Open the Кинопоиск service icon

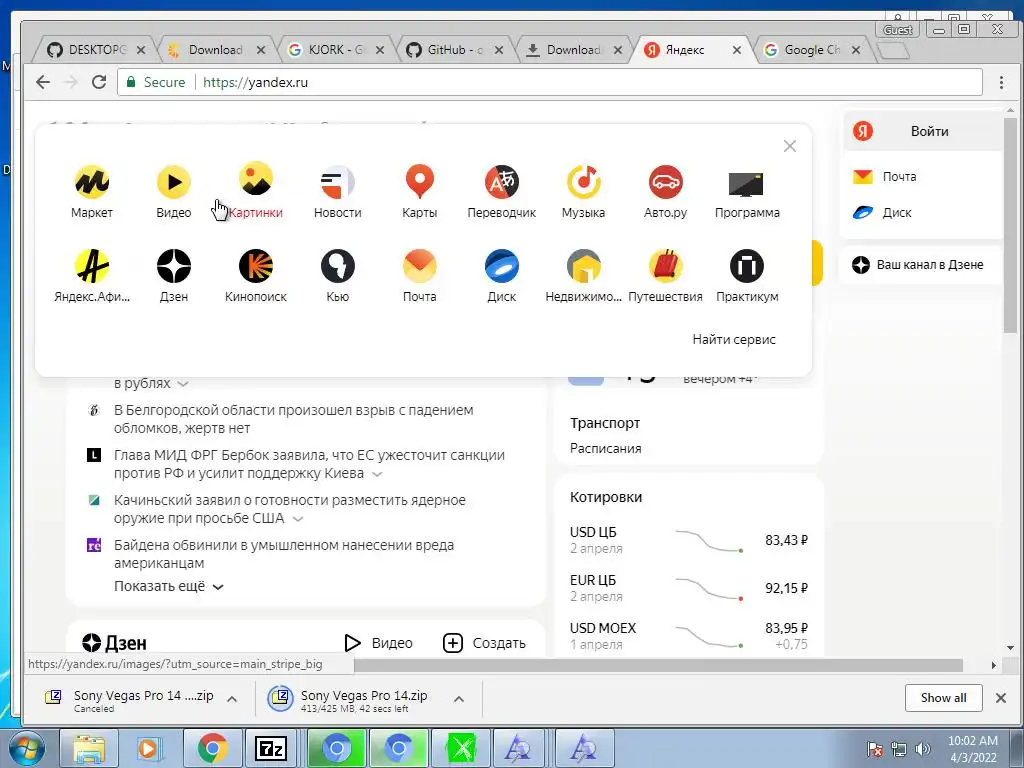[x=256, y=266]
